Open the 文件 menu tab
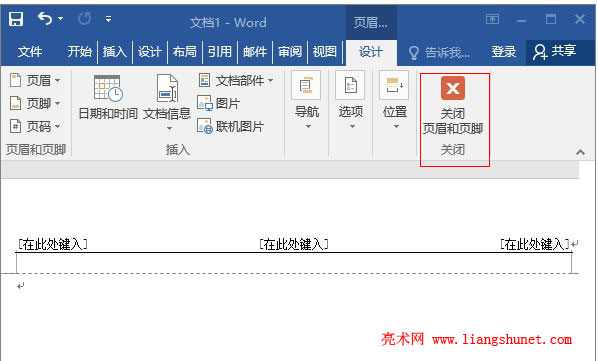Screen dimensions: 598x361 30,51
